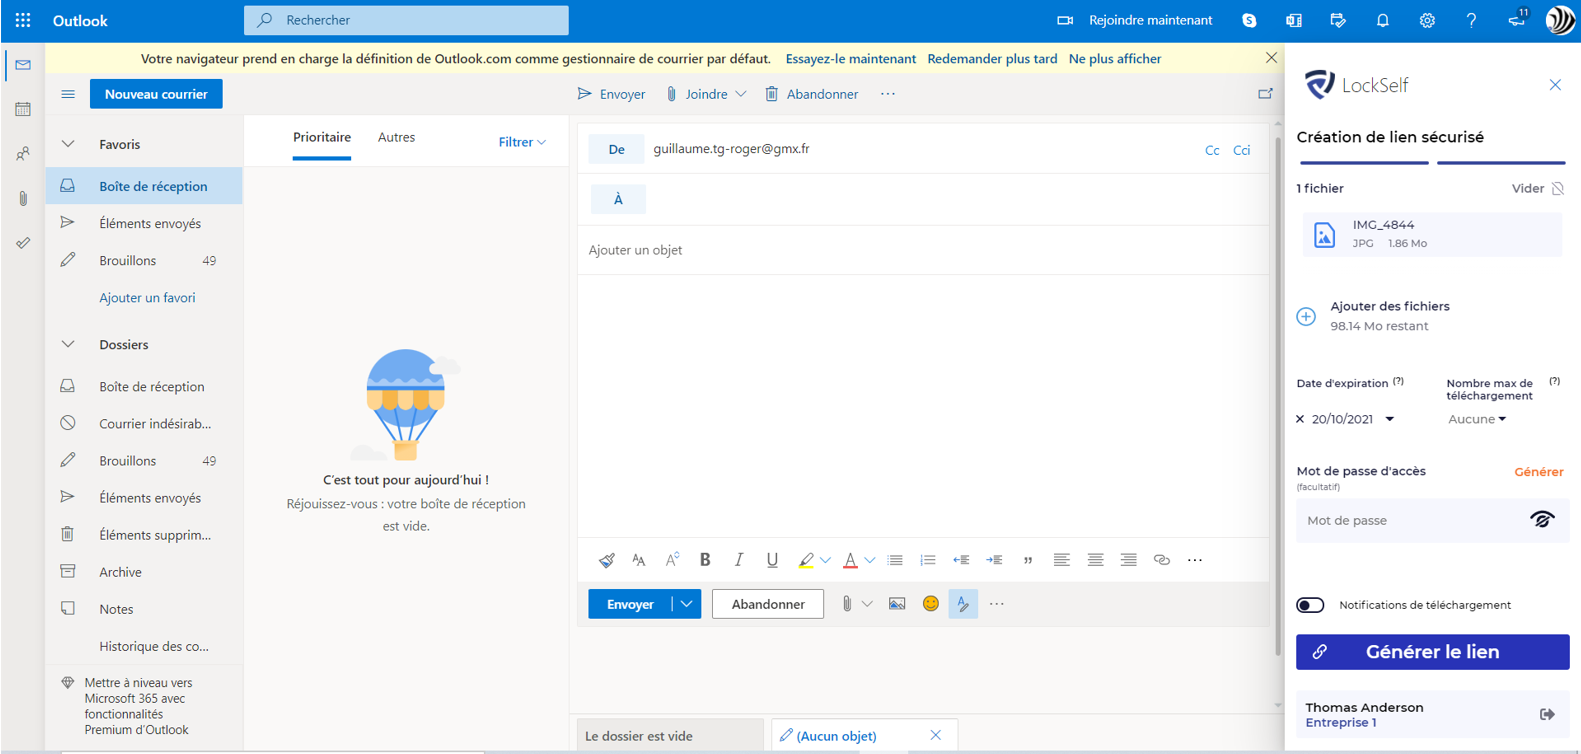Viewport: 1581px width, 754px height.
Task: Collapse the Dossiers section
Action: [68, 344]
